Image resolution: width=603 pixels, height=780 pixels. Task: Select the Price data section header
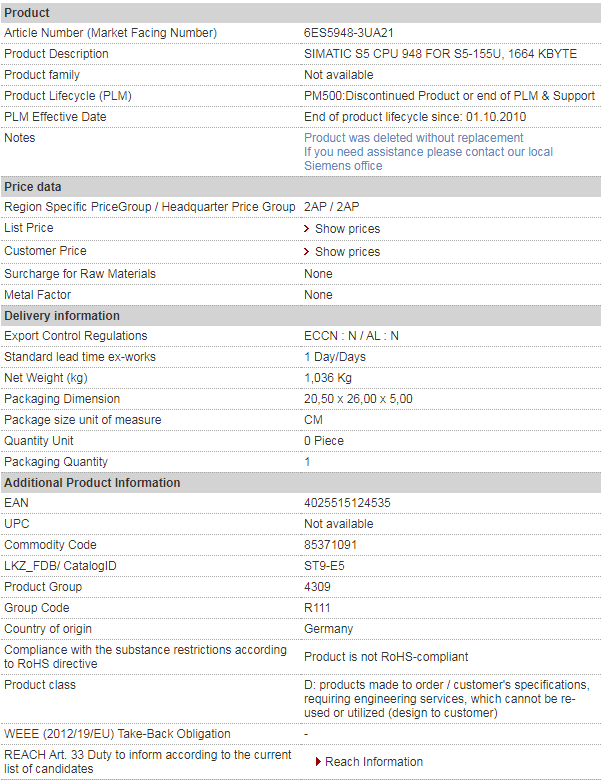pos(33,187)
